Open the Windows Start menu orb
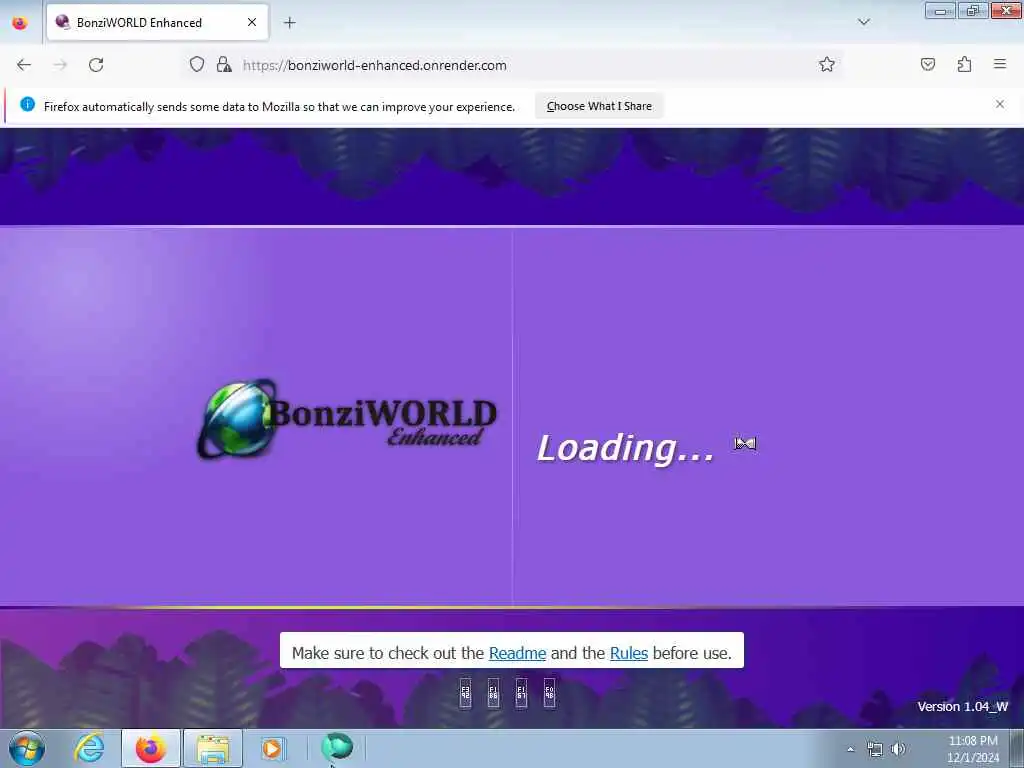Screen dimensions: 1024x768 (x=27, y=748)
